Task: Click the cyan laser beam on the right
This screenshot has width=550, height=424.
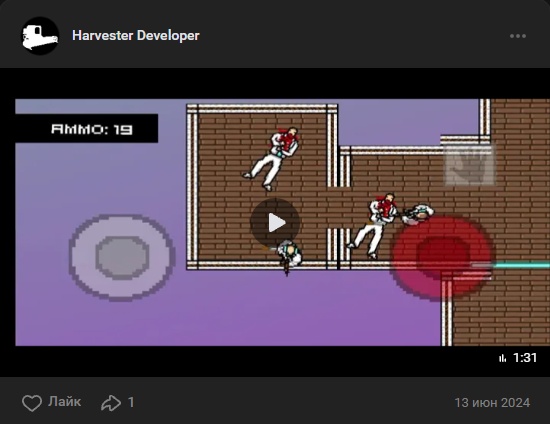Action: (x=520, y=265)
